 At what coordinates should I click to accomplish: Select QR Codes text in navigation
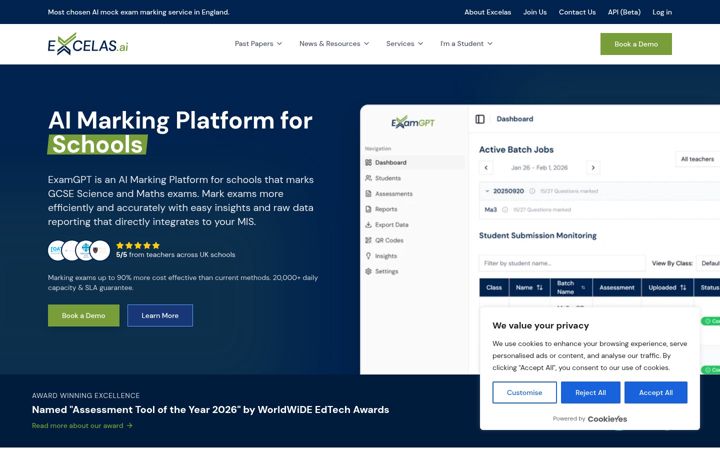pyautogui.click(x=389, y=241)
